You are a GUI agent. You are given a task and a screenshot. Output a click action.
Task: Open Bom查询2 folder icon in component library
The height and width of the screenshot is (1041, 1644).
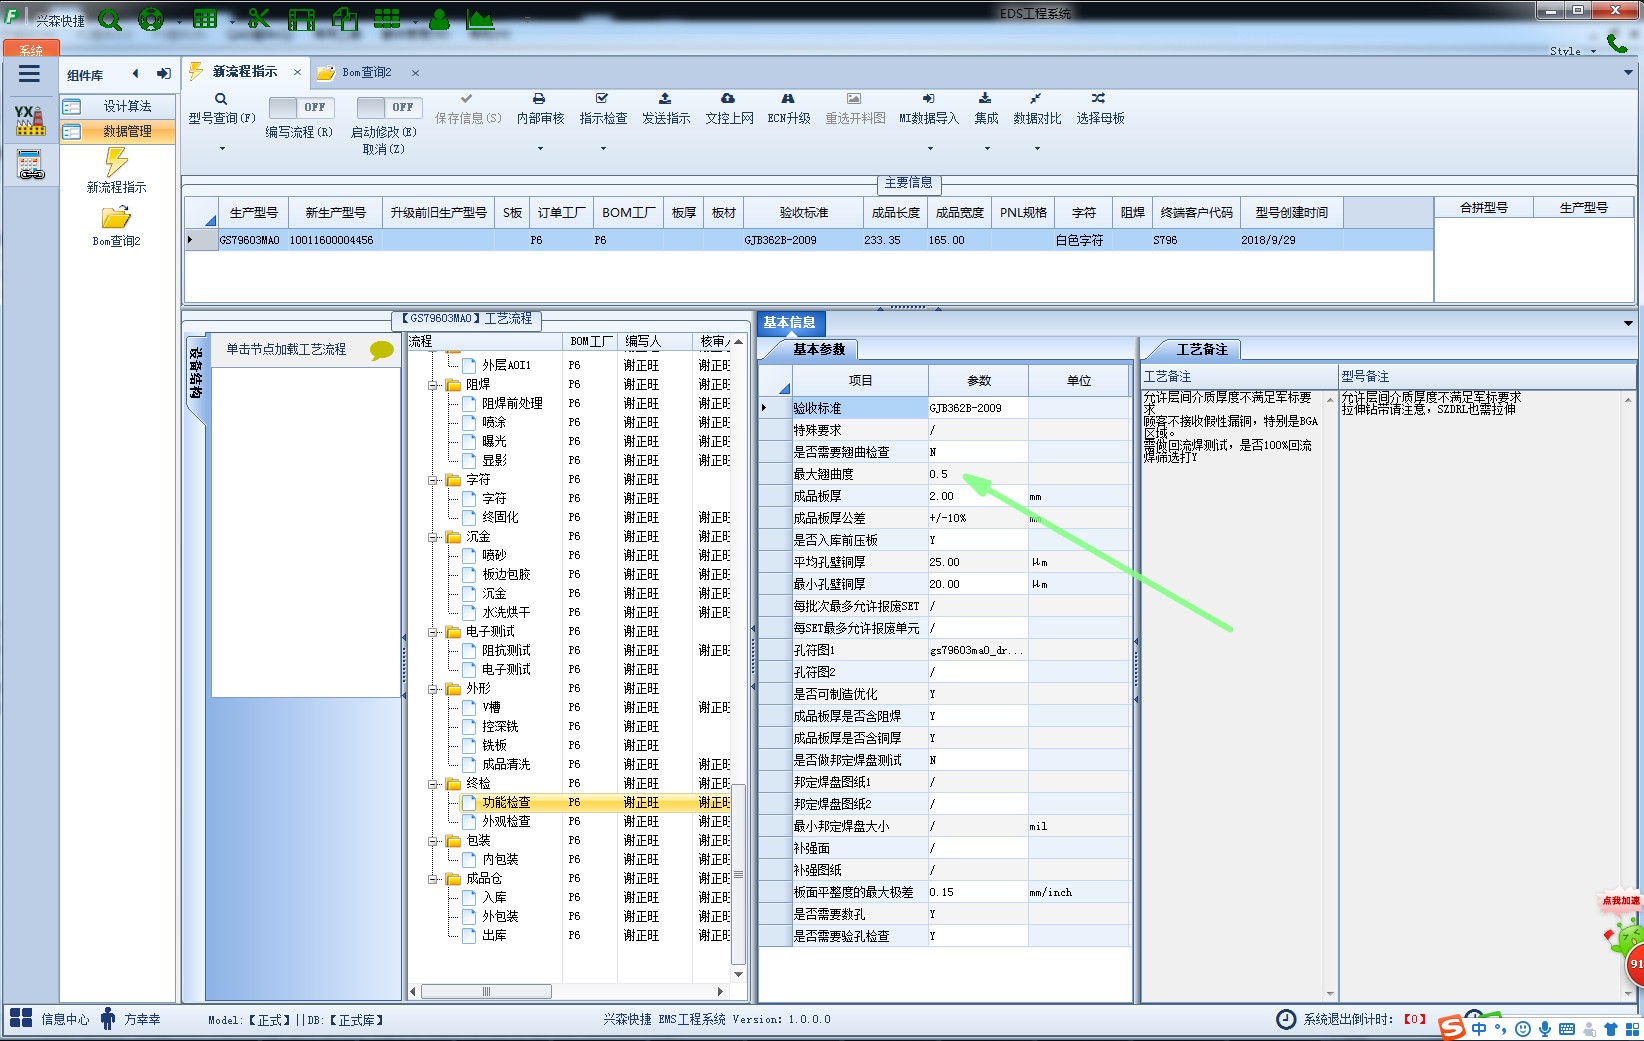click(x=116, y=226)
